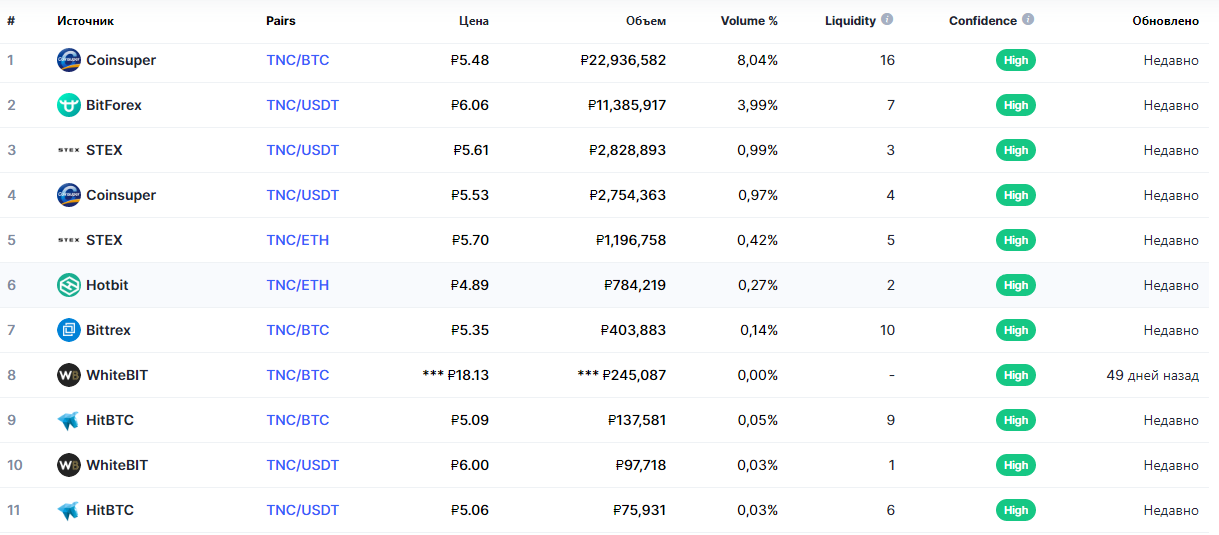Click the Confidence info icon

pos(1028,19)
